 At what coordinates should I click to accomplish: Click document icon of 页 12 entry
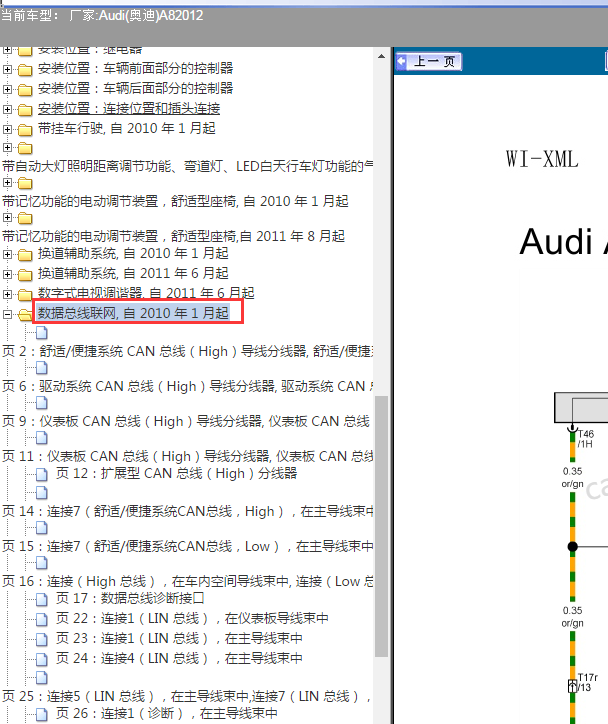click(x=42, y=474)
